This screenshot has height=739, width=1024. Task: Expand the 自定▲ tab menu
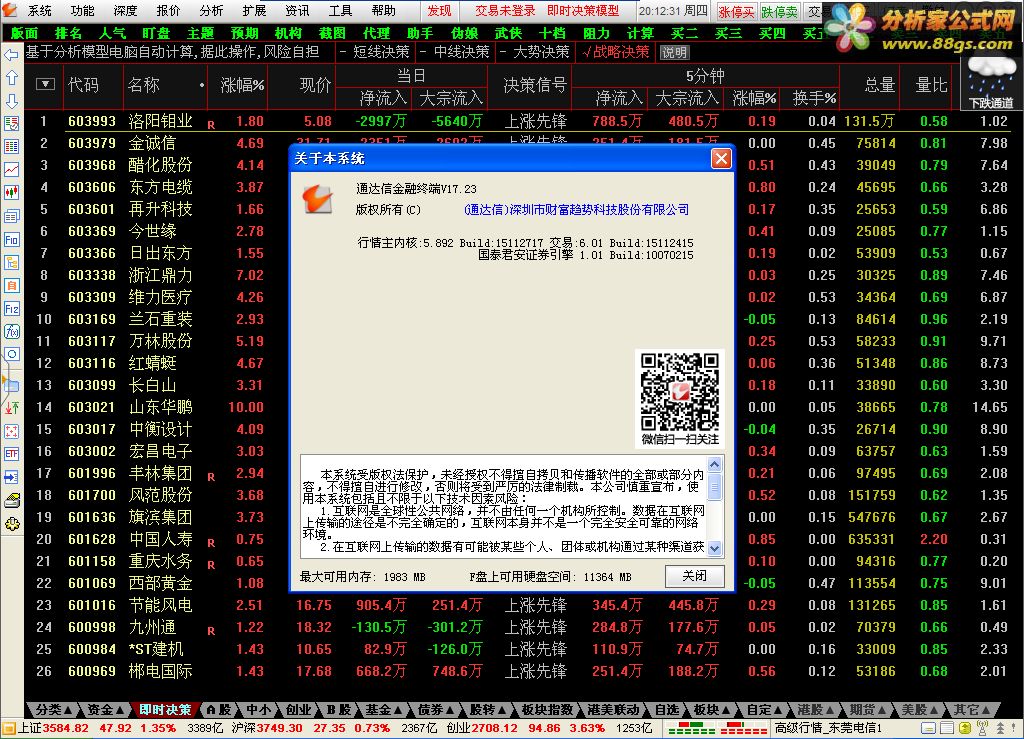pos(763,710)
